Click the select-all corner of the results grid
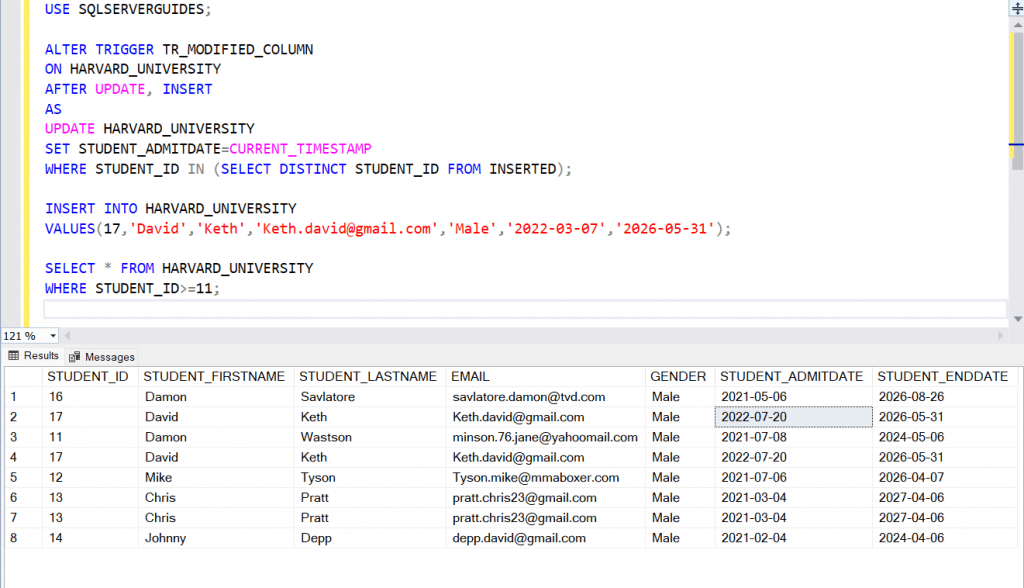Image resolution: width=1024 pixels, height=588 pixels. (24, 377)
